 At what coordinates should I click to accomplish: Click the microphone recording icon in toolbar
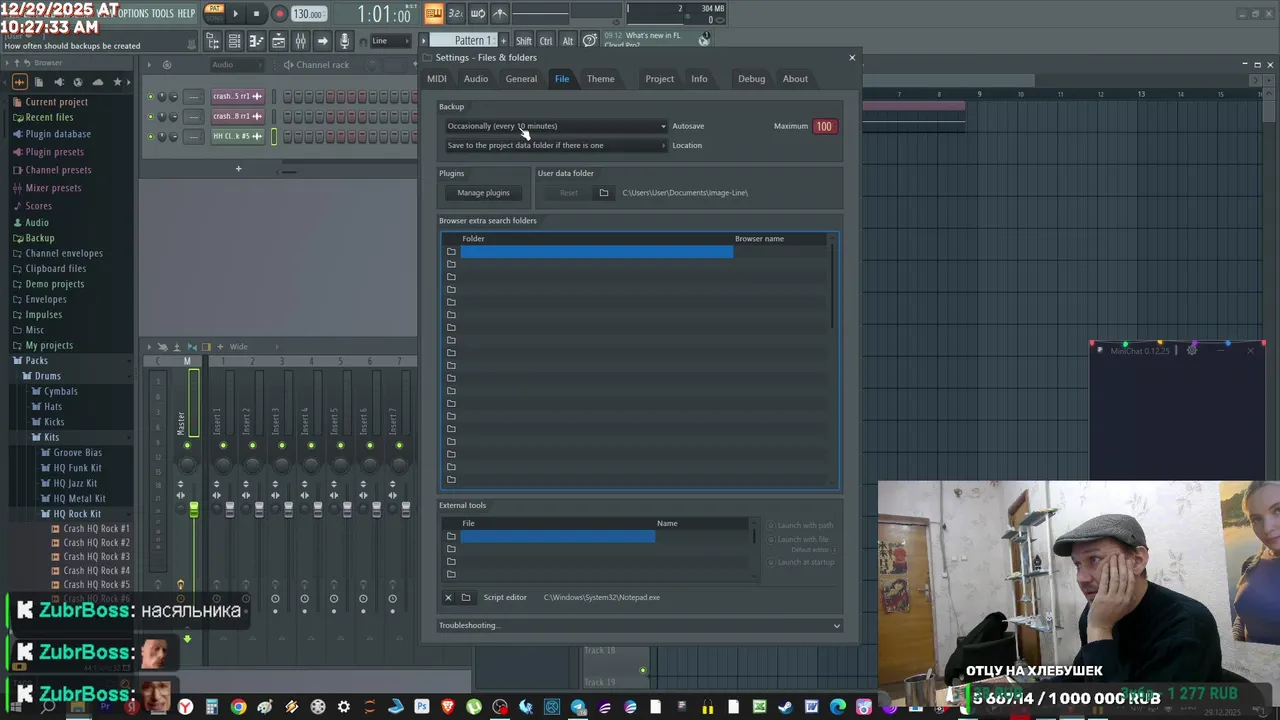tap(344, 41)
